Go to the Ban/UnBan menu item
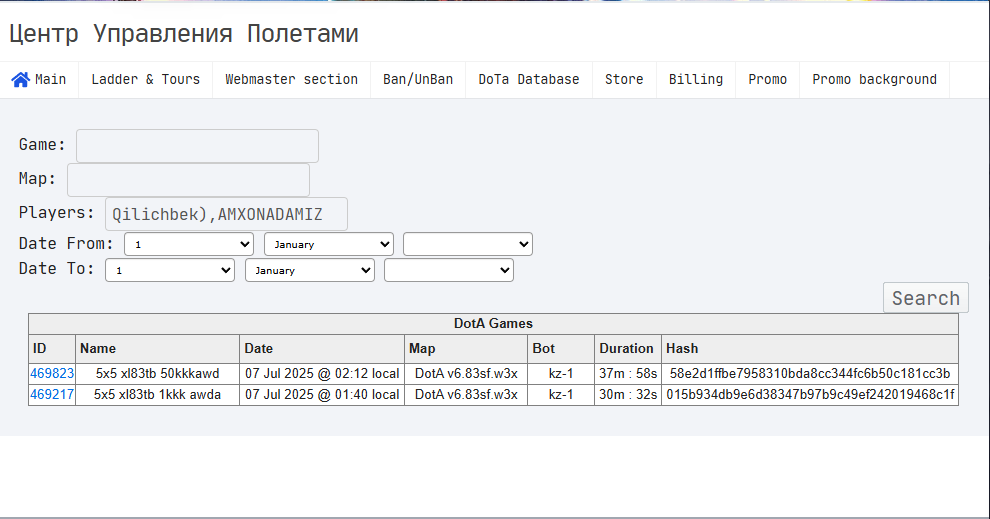Screen dimensions: 990x519 pyautogui.click(x=418, y=80)
